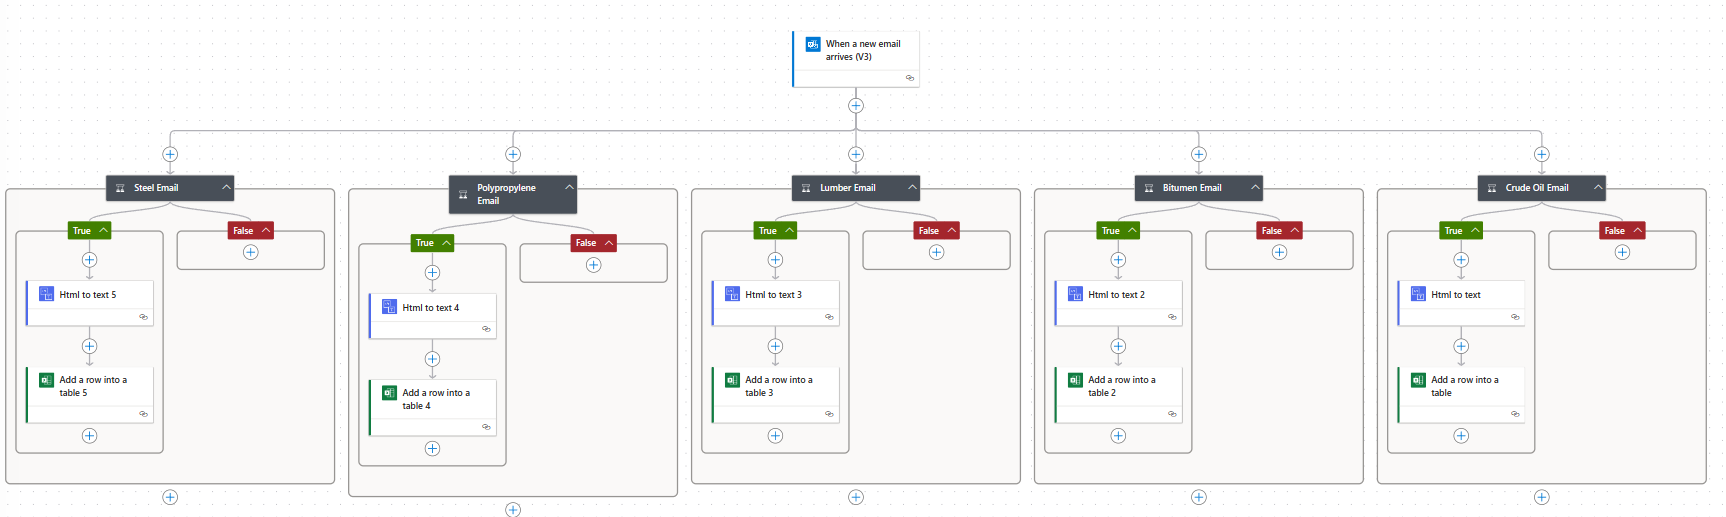
Task: Collapse the Bitumen Email condition
Action: 1255,187
